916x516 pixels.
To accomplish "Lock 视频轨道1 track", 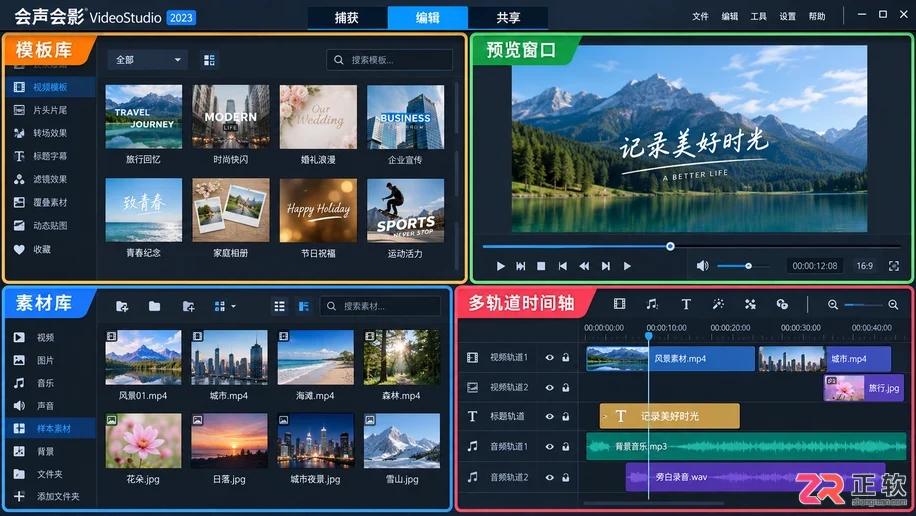I will (x=565, y=357).
